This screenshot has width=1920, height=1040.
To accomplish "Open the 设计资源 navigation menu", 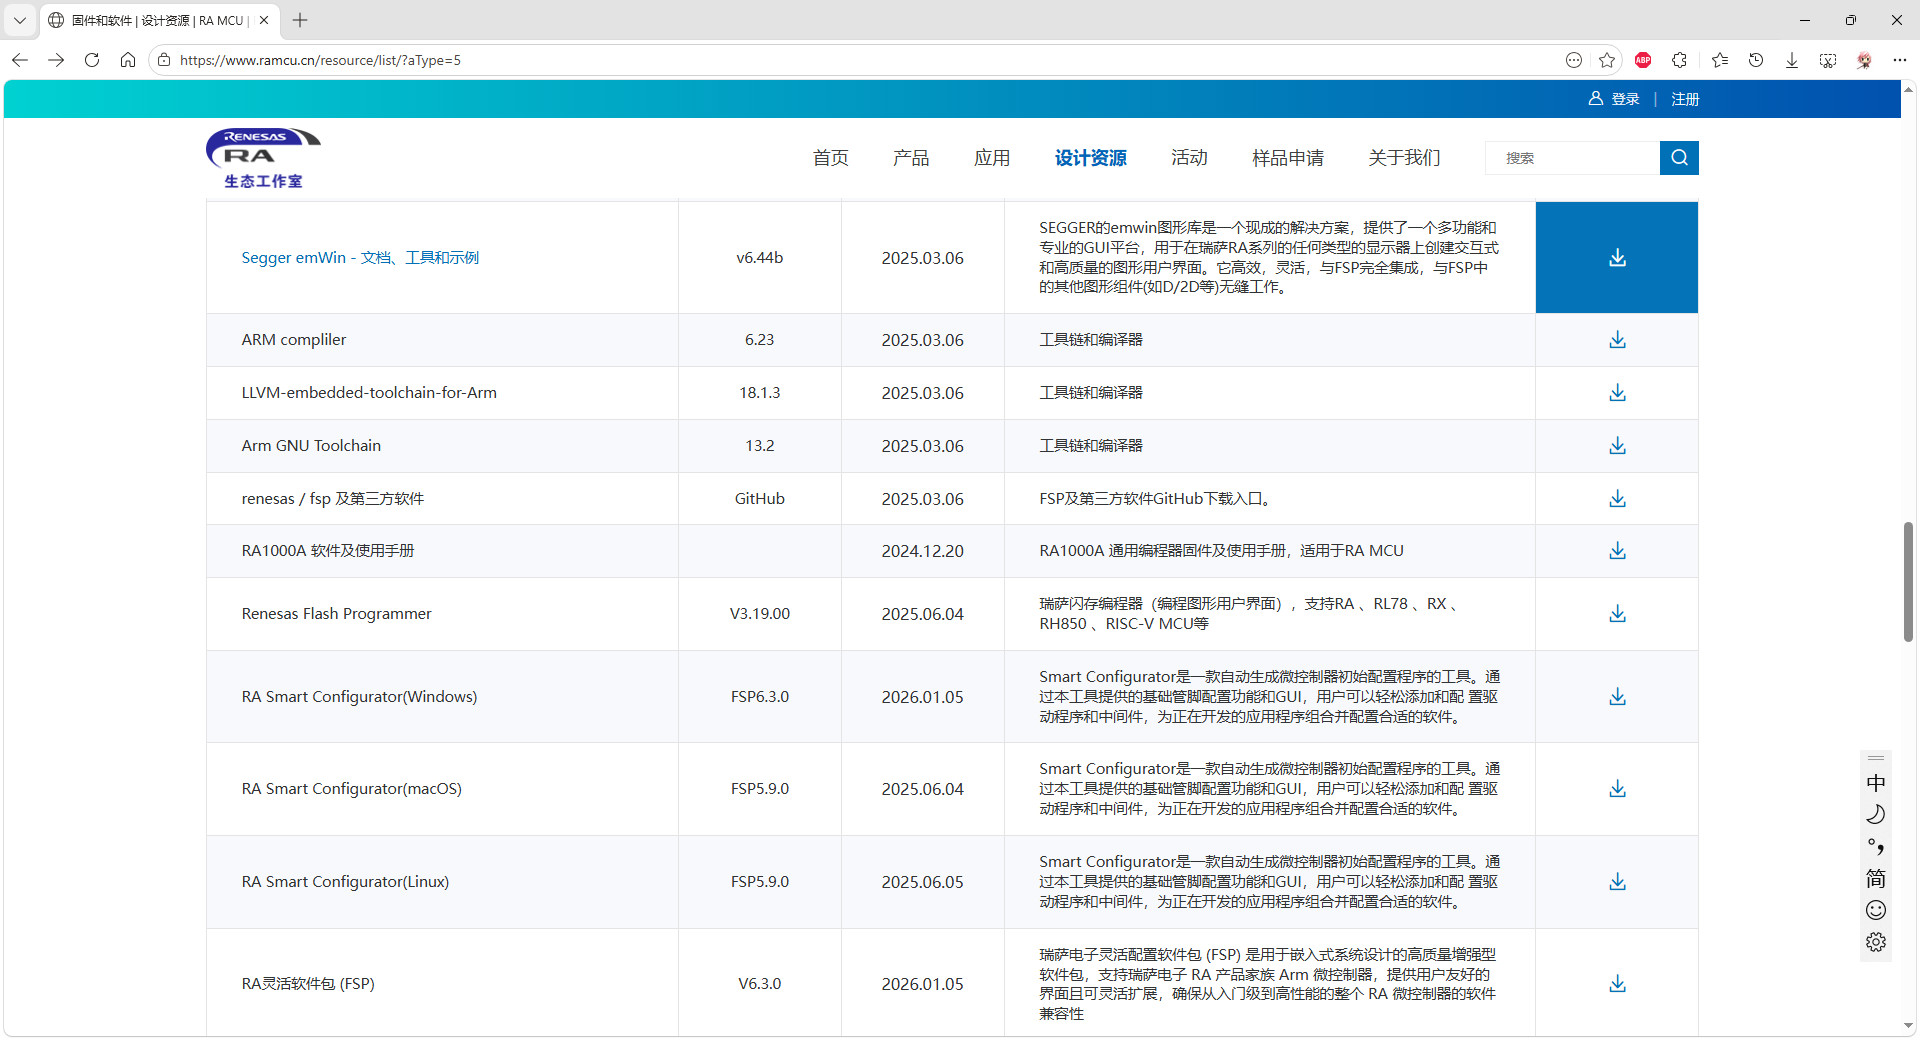I will click(1091, 158).
